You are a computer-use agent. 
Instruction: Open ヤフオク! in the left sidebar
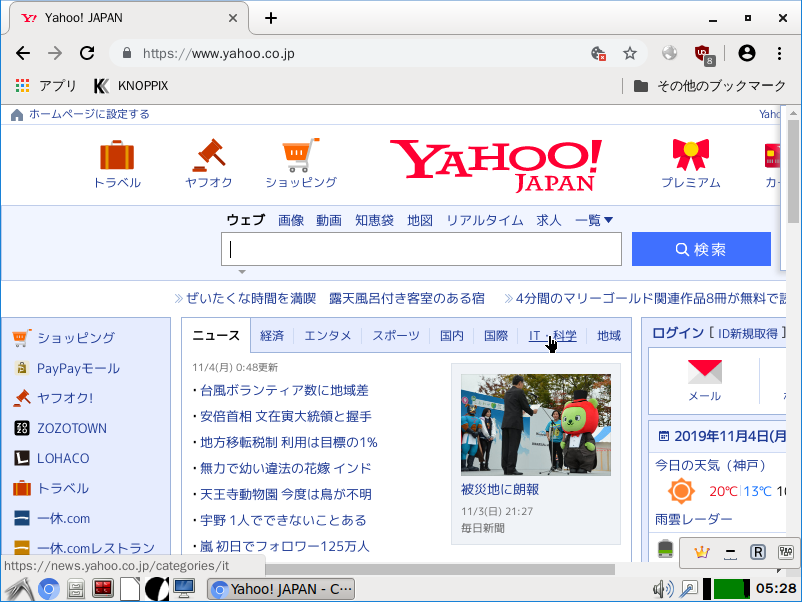[x=65, y=398]
